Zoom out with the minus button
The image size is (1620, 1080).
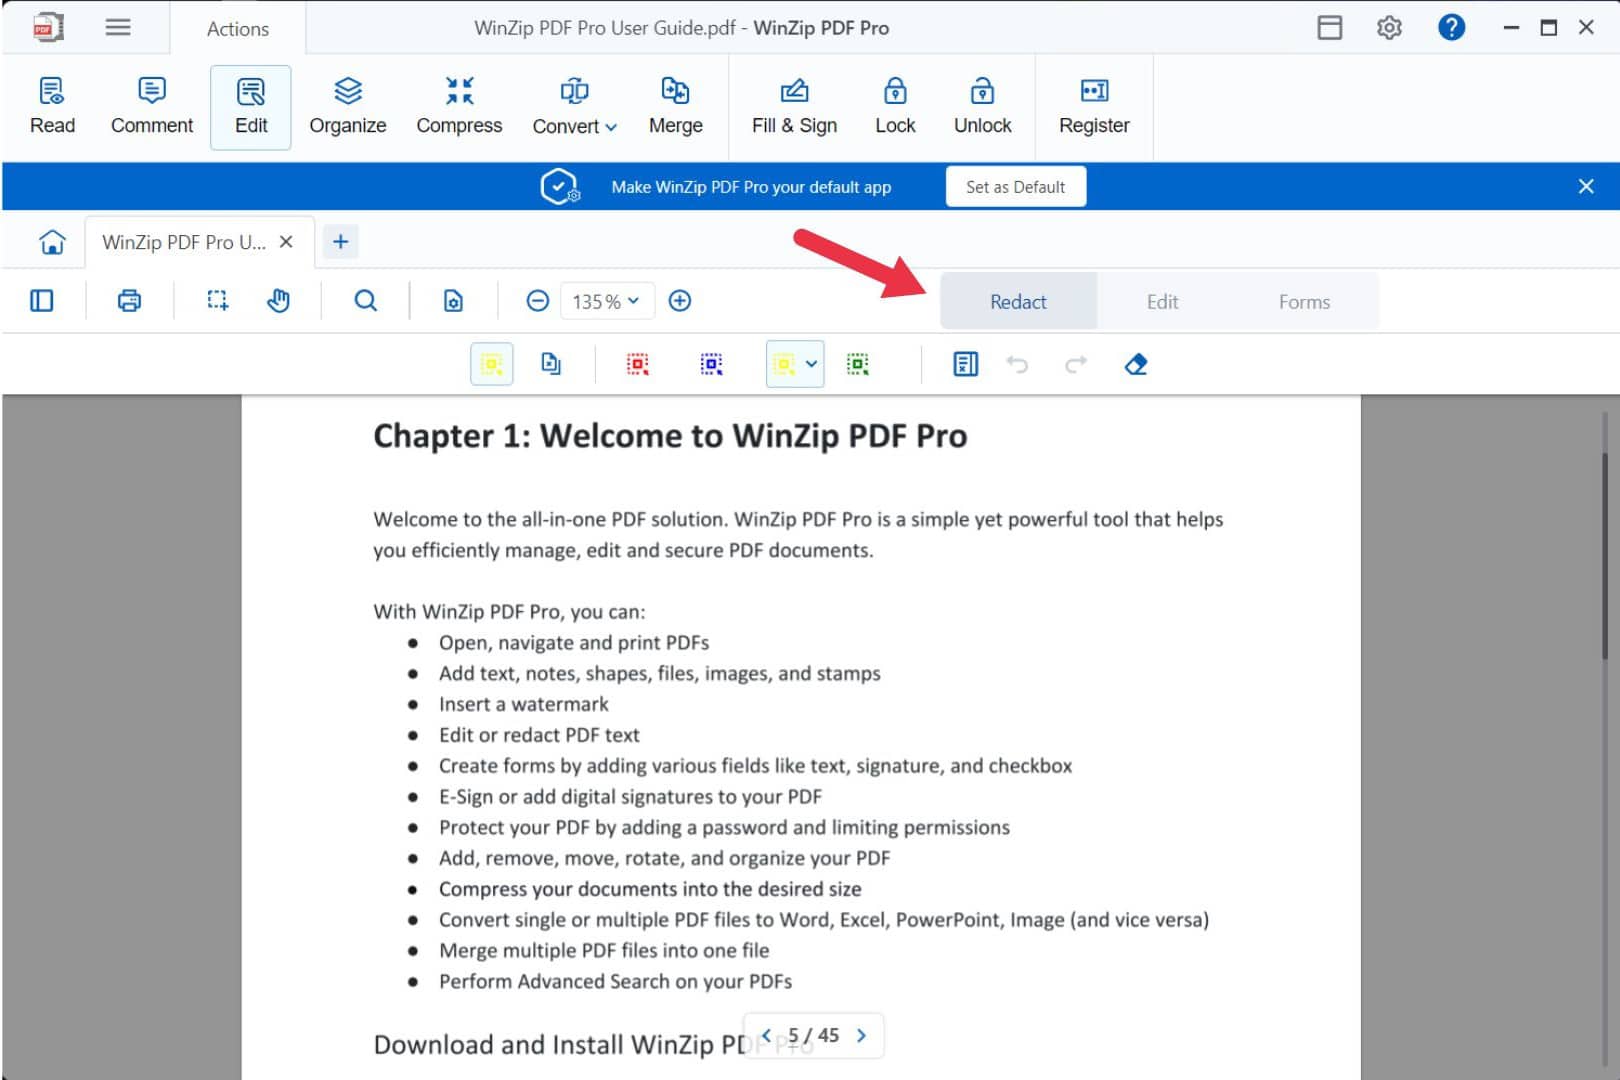(x=537, y=301)
